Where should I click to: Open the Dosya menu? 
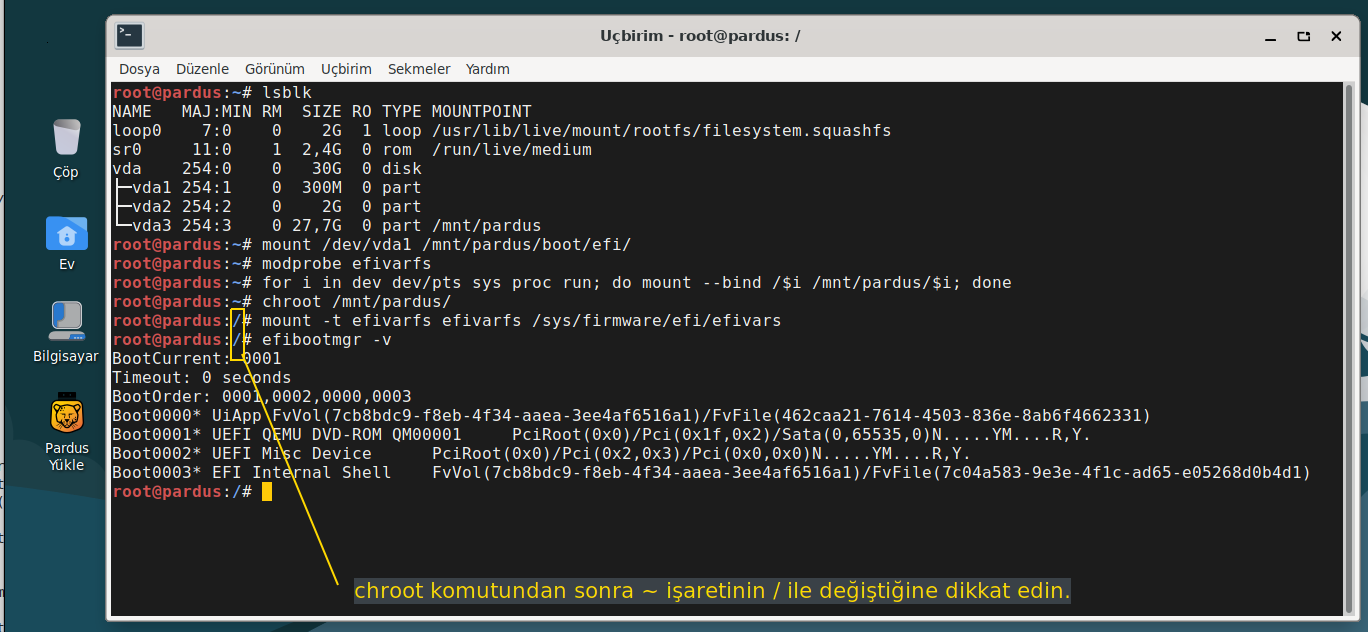(139, 69)
